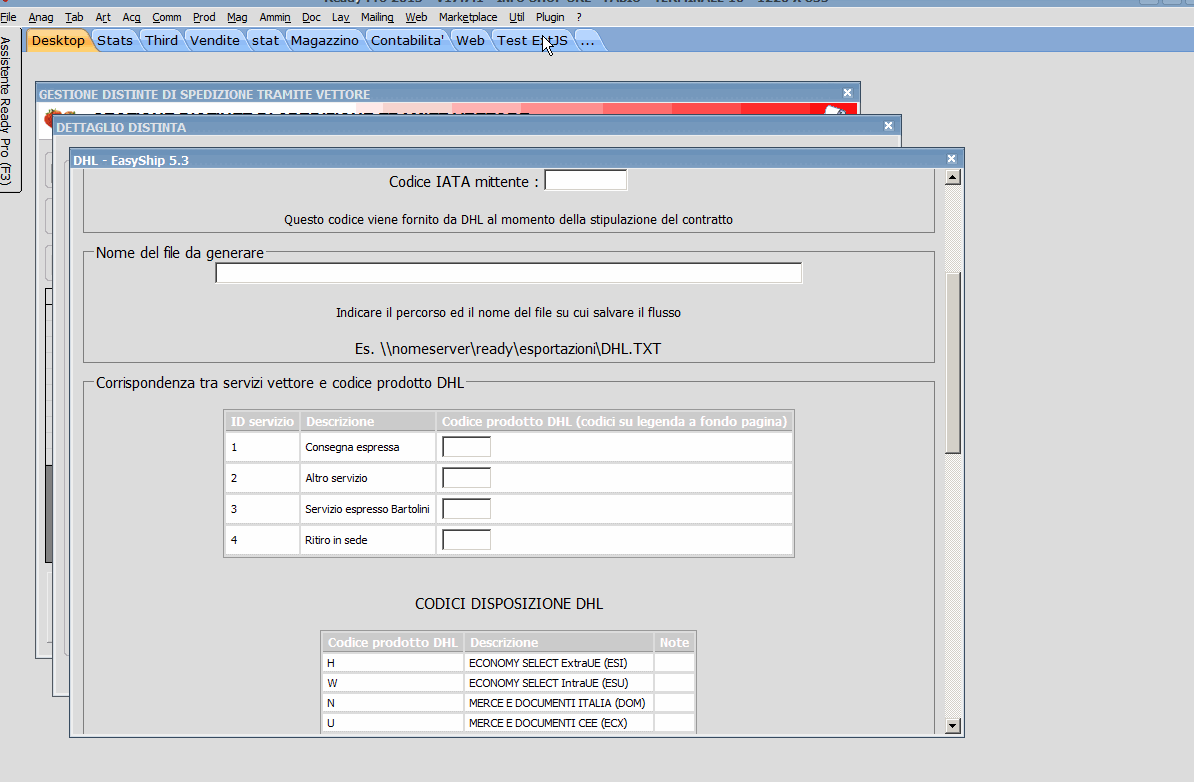The width and height of the screenshot is (1194, 782).
Task: Click the Altro servizio description cell
Action: tap(368, 478)
